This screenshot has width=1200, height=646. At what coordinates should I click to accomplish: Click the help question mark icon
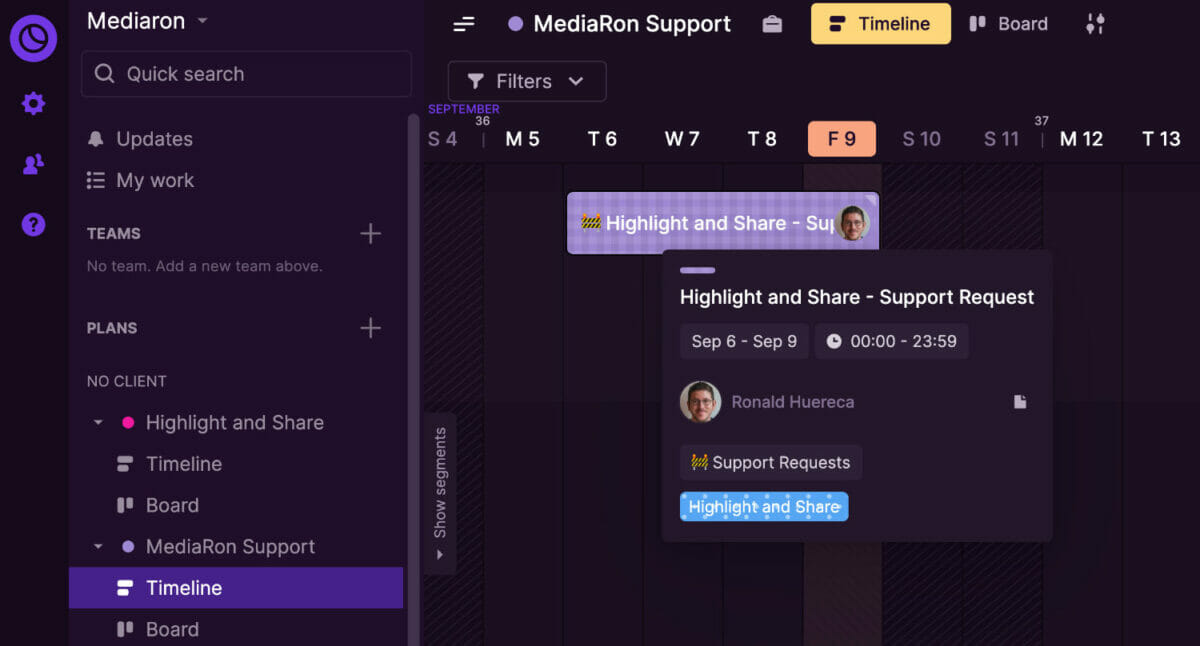click(33, 225)
